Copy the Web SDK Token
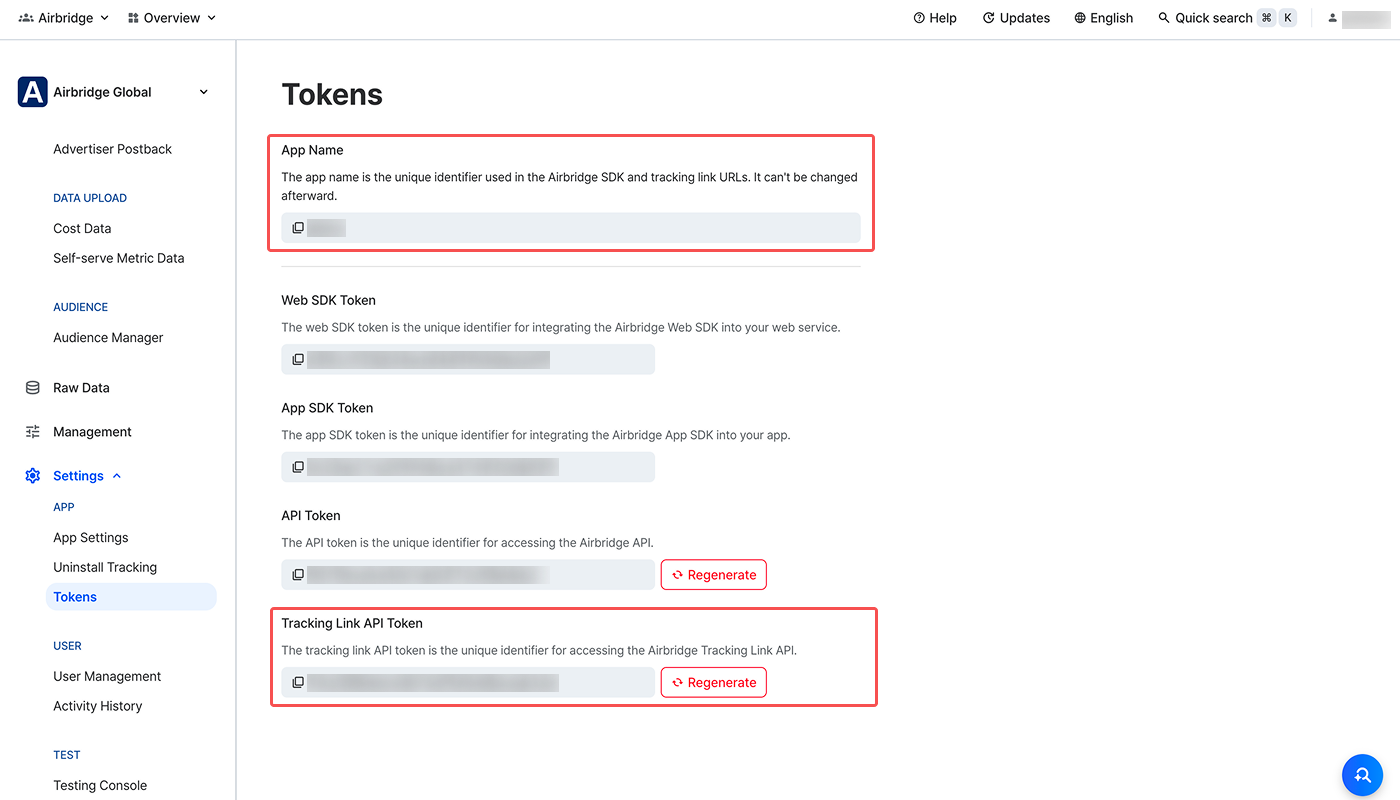The image size is (1400, 800). coord(298,359)
